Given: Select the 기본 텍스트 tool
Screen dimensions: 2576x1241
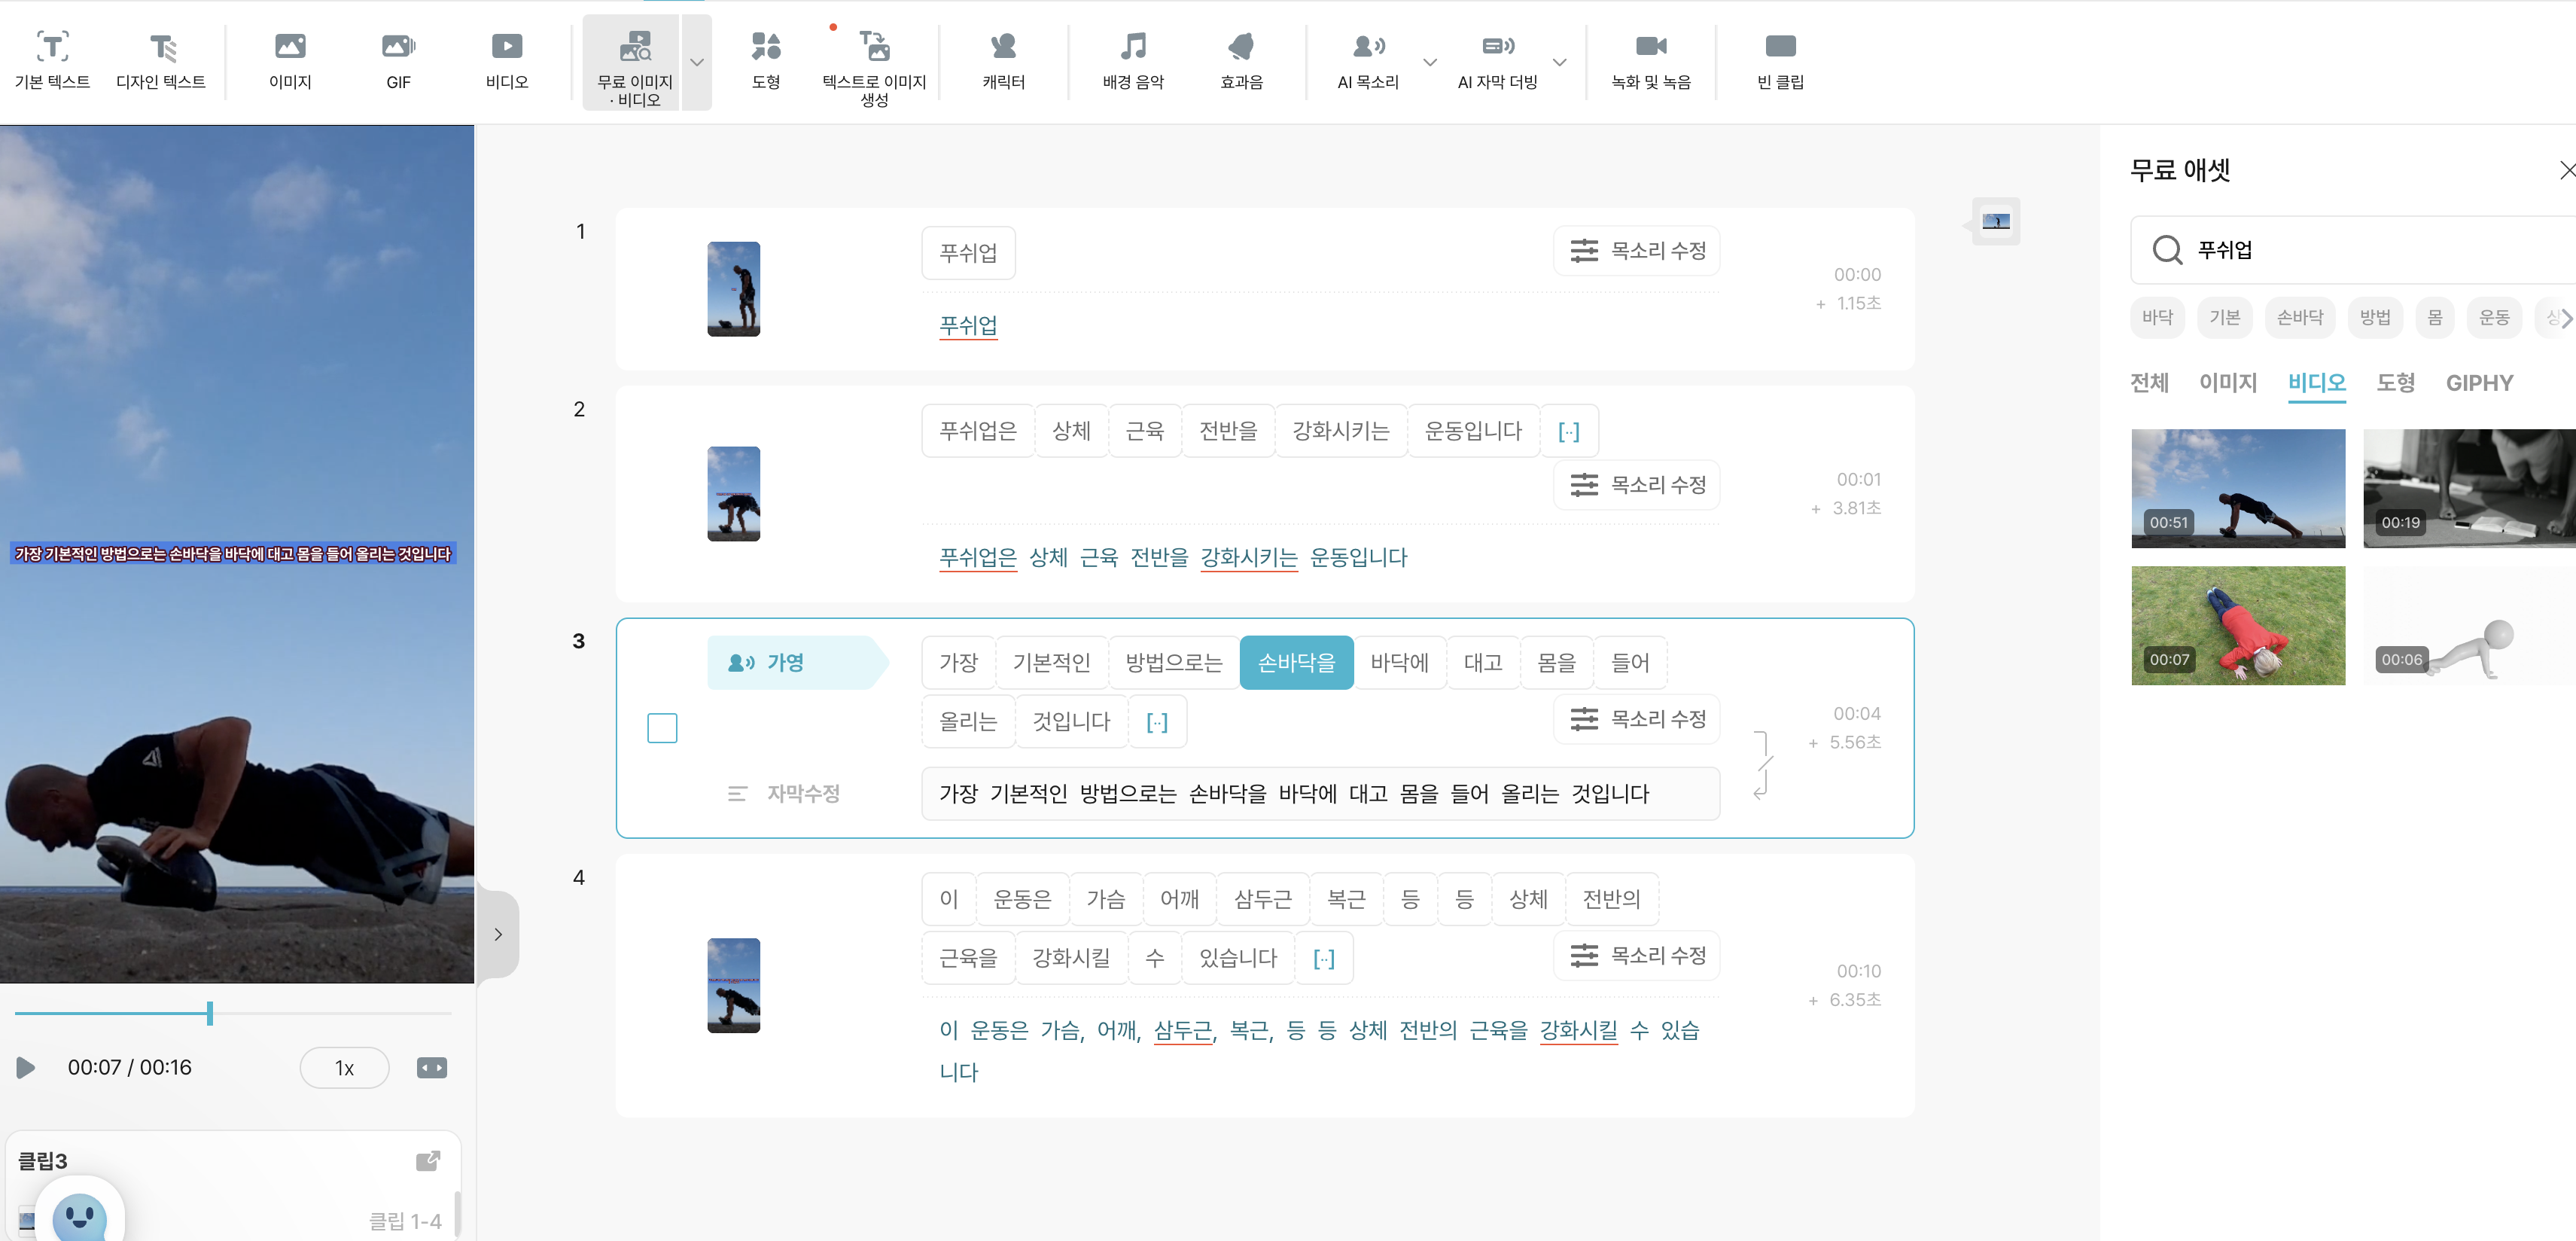Looking at the screenshot, I should point(53,61).
